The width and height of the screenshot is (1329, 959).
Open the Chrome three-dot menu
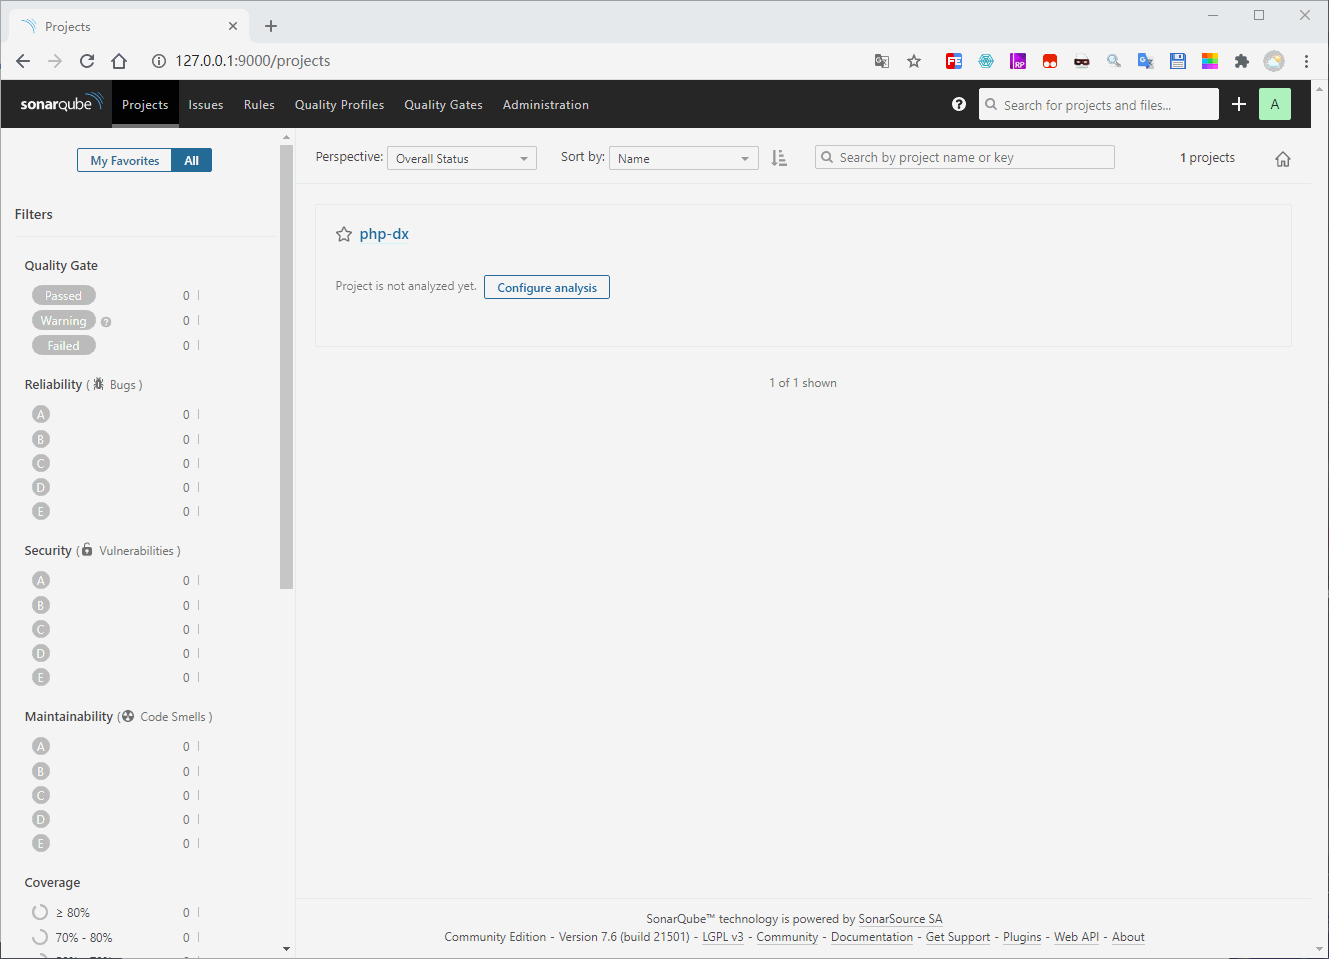coord(1306,61)
